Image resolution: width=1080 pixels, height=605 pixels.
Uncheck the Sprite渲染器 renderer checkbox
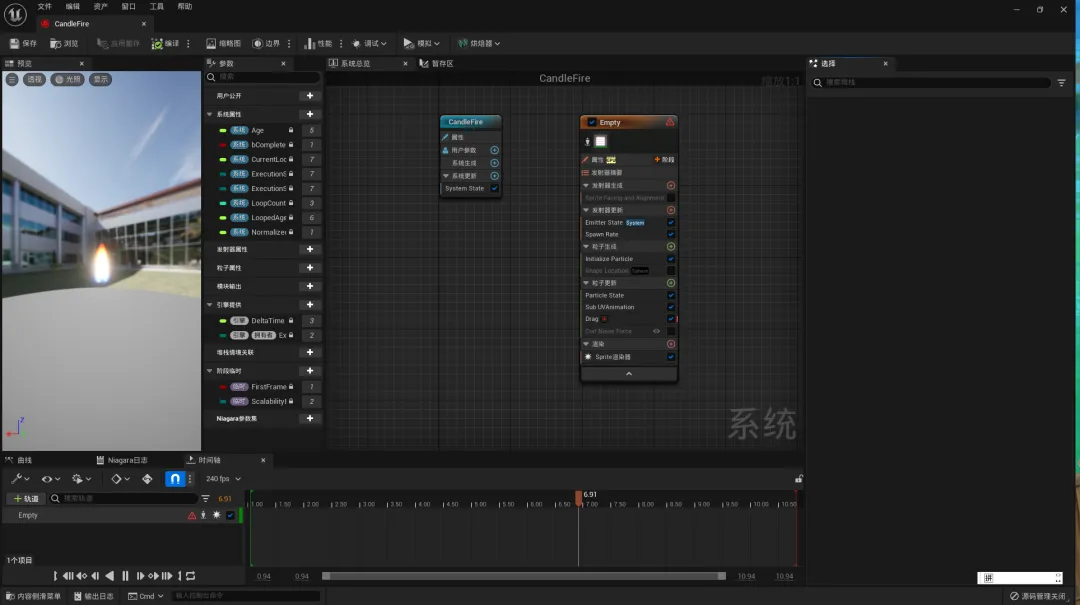(x=670, y=357)
